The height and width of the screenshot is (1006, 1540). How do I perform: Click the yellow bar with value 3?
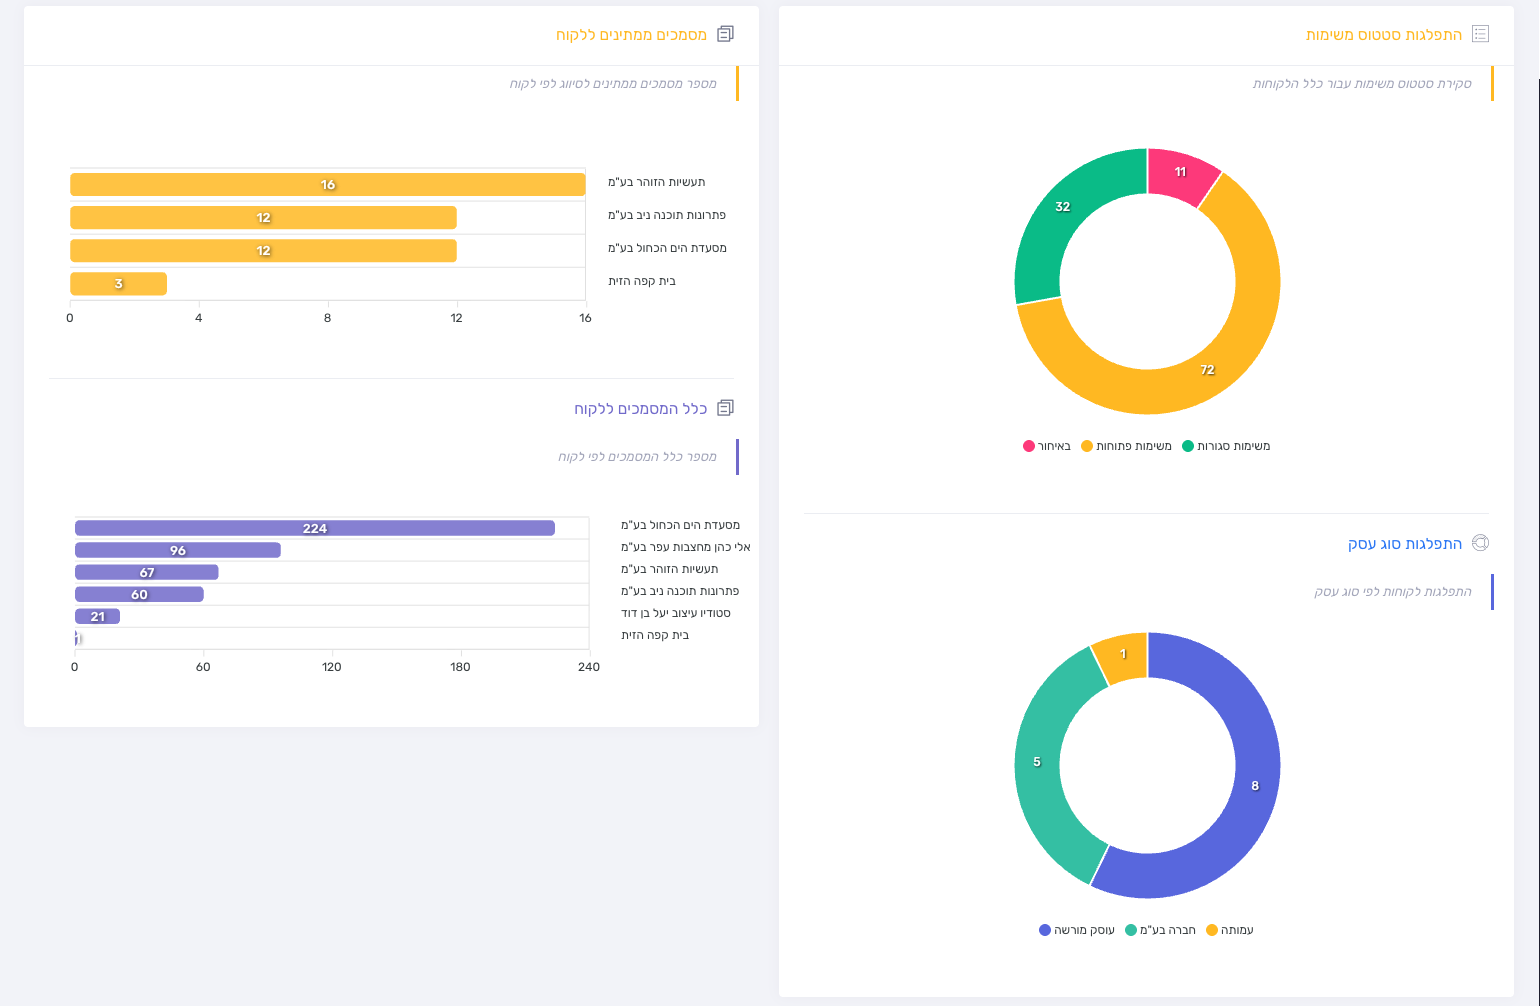click(x=118, y=284)
